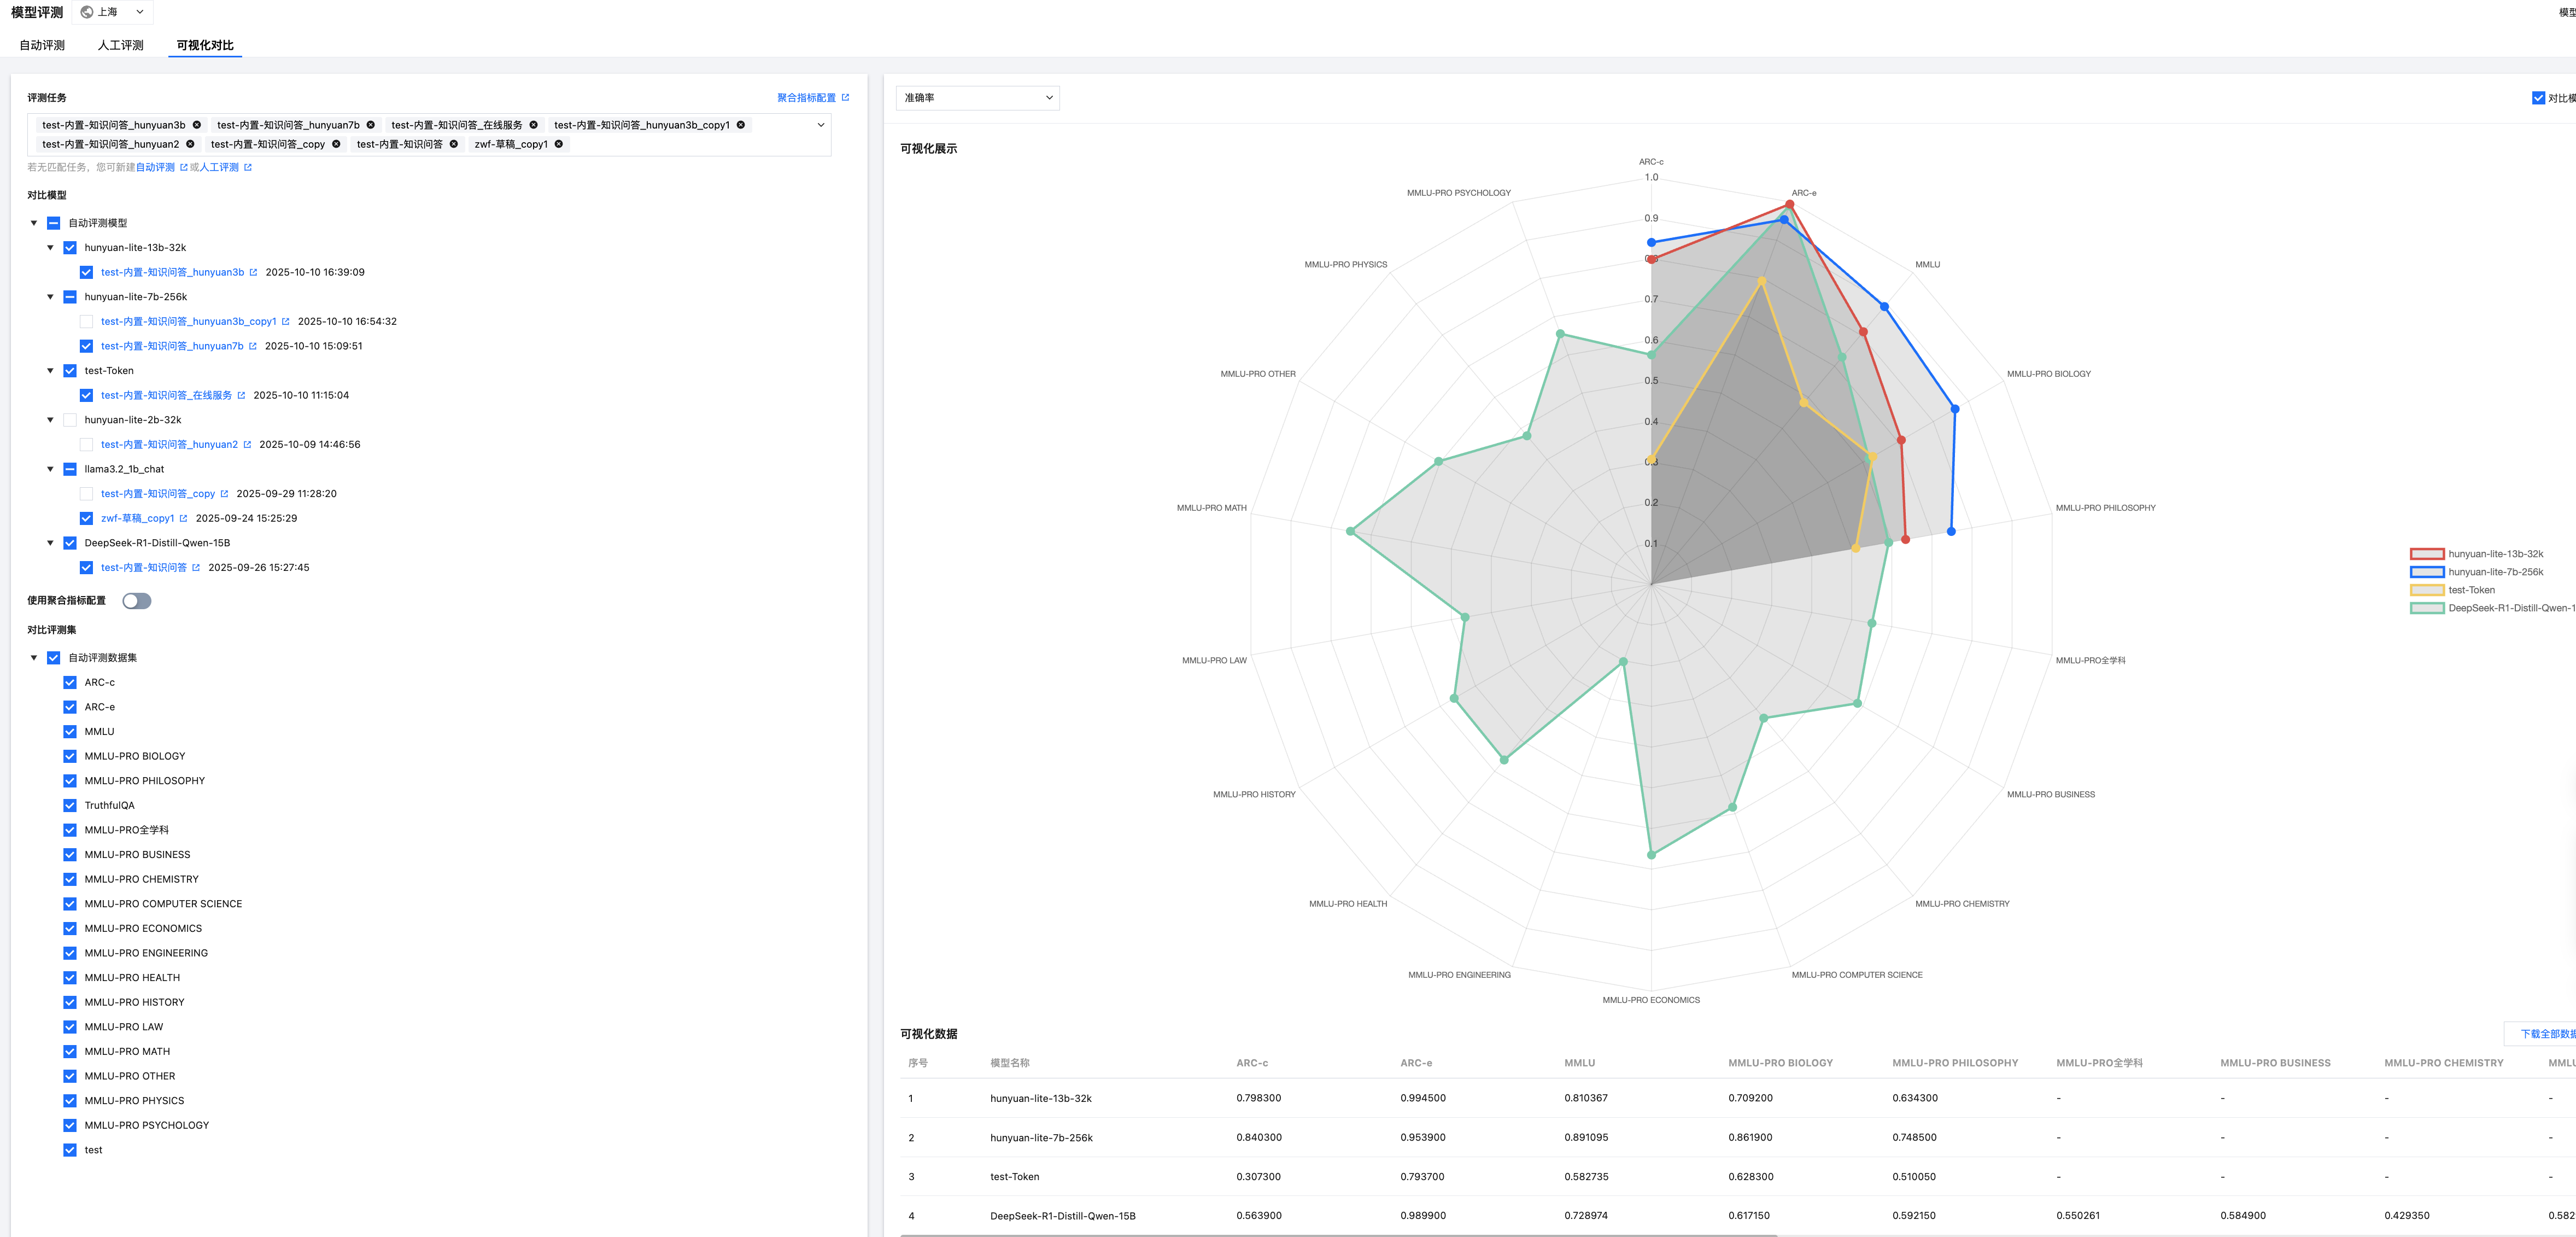Open external link icon beside zwf-草稿_copy1 task
This screenshot has width=2576, height=1237.
point(183,518)
